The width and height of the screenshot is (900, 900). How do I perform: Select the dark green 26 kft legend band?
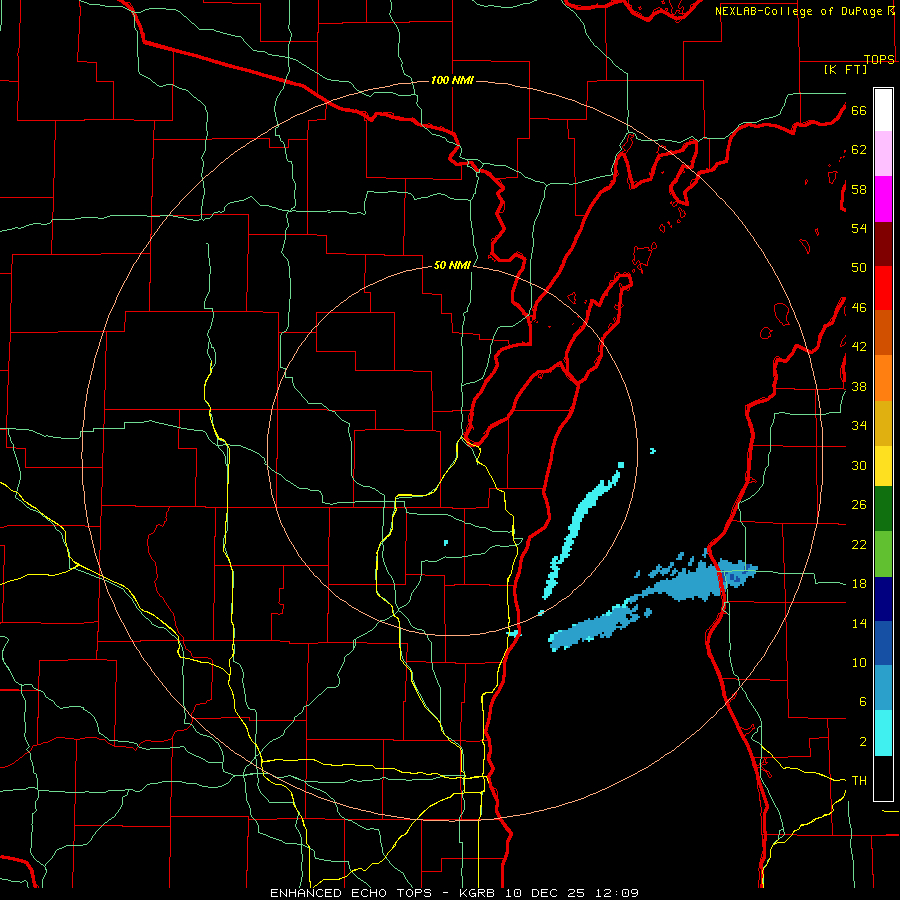(883, 509)
